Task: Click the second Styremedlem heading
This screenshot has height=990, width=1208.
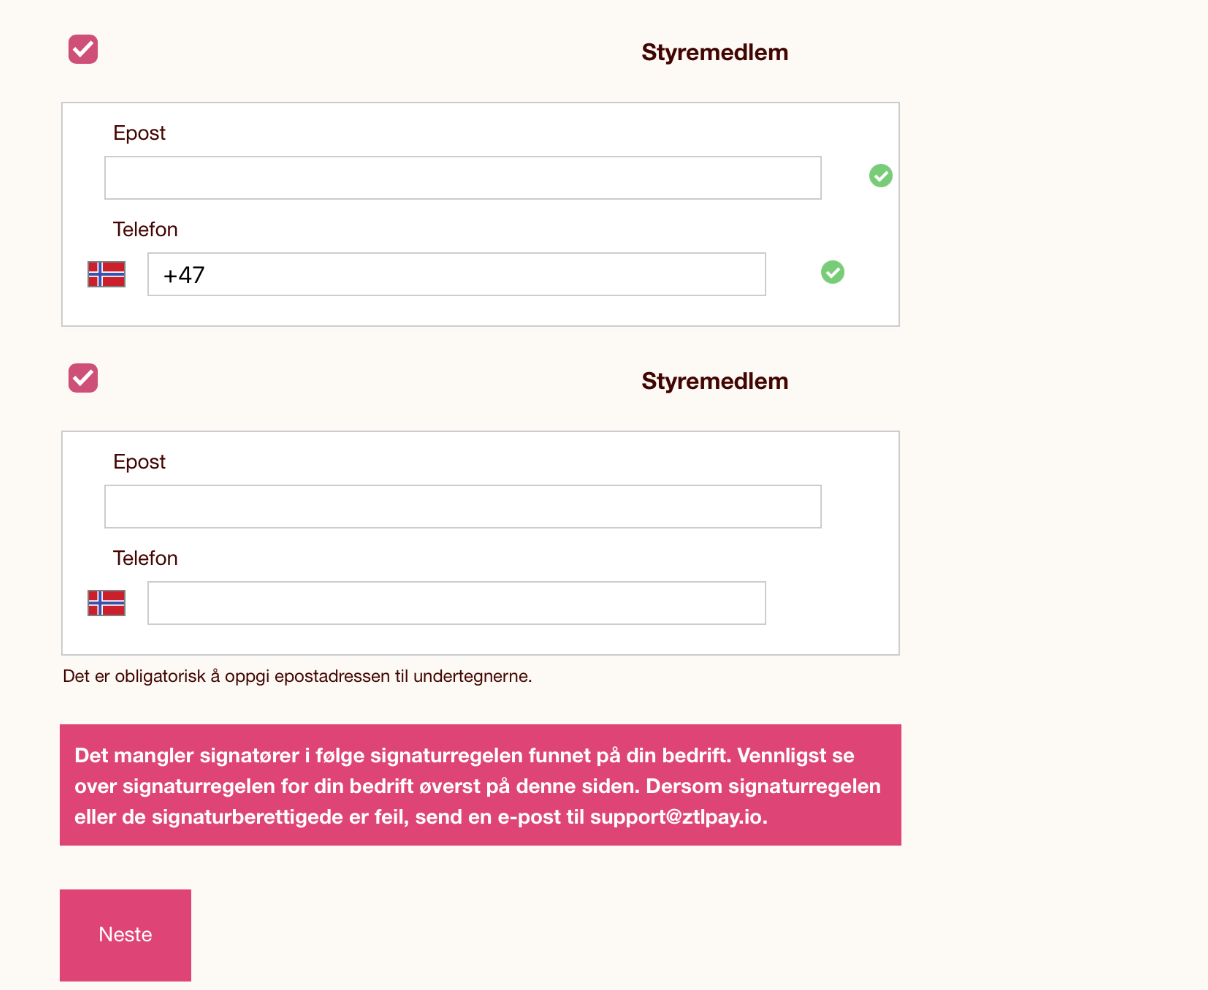Action: tap(714, 382)
